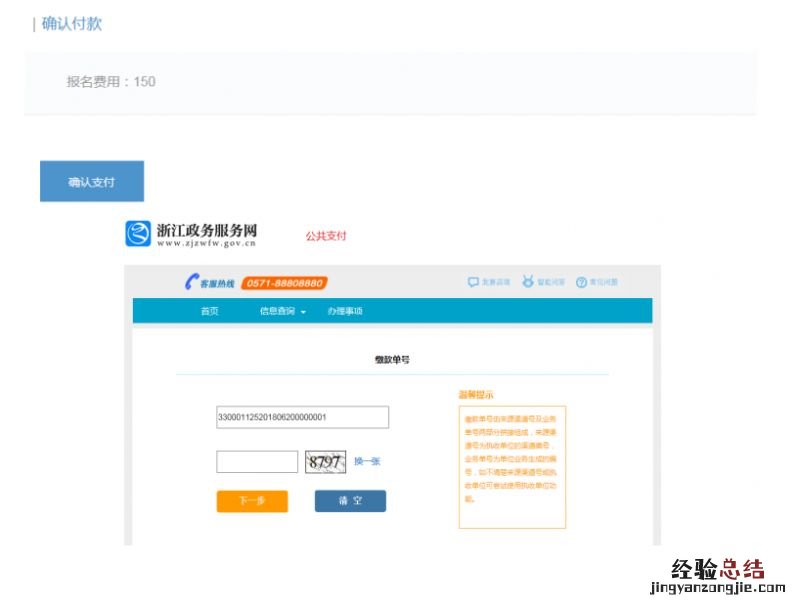Click the robot smart Q&A icon
The image size is (800, 606).
[x=528, y=282]
